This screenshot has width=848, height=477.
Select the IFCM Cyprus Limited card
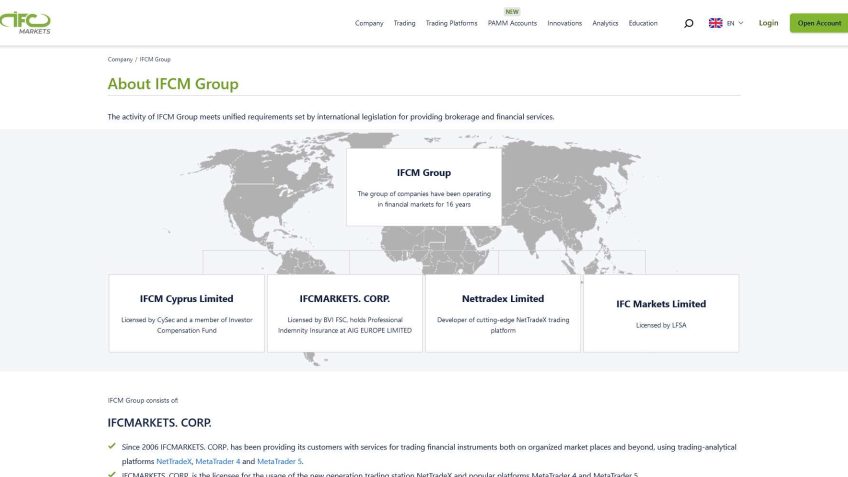coord(187,313)
